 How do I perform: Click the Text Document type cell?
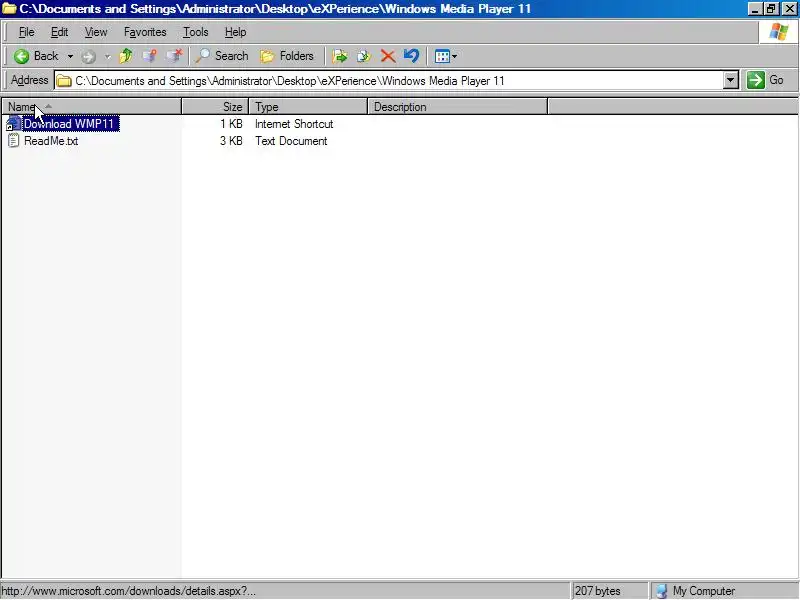291,141
